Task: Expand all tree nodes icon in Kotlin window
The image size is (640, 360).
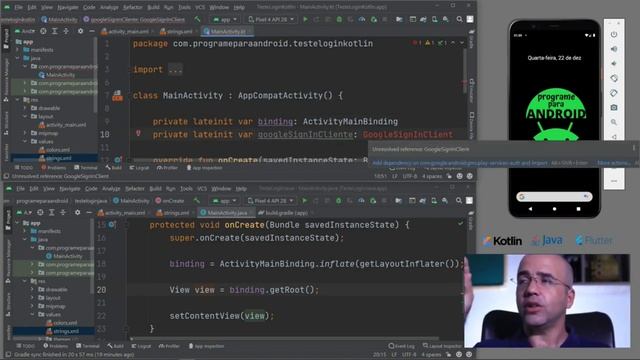Action: [55, 31]
